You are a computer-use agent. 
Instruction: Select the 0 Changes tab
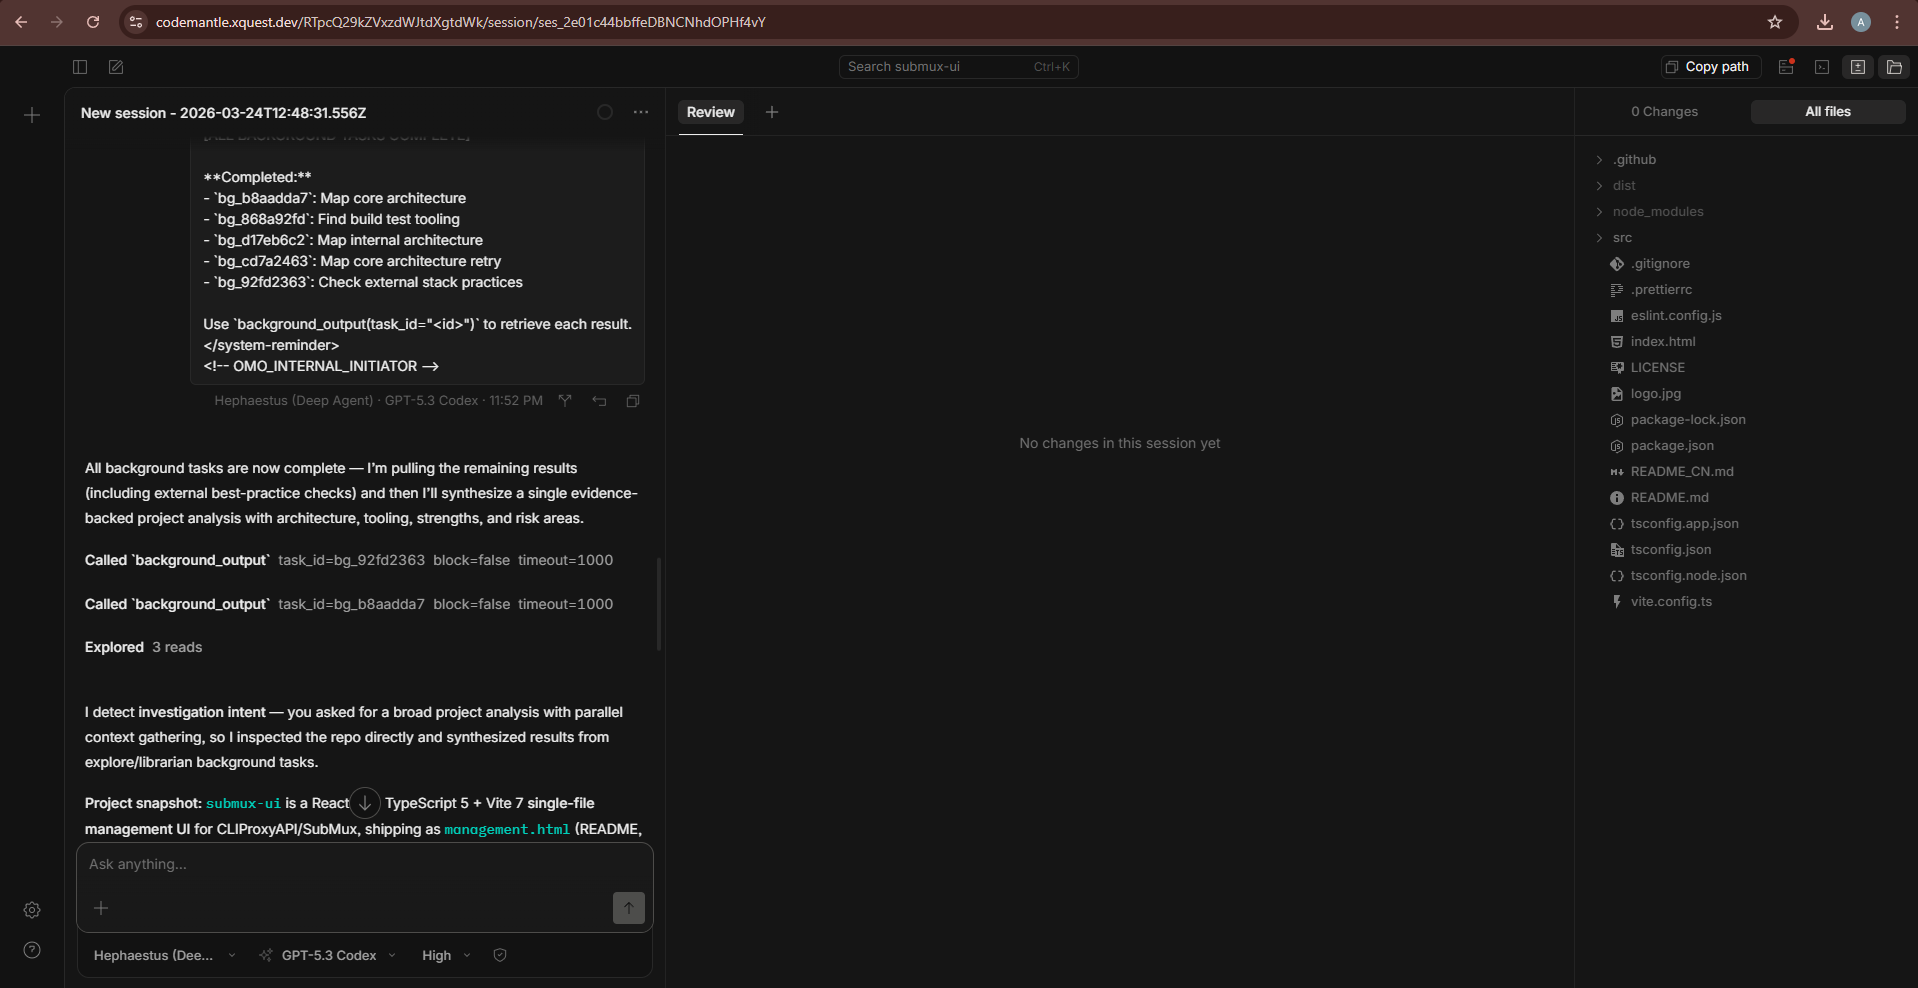pyautogui.click(x=1664, y=112)
